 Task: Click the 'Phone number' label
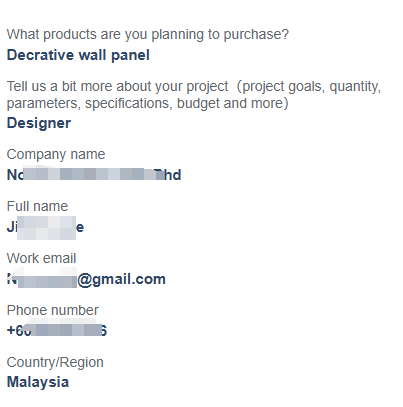[x=53, y=310]
